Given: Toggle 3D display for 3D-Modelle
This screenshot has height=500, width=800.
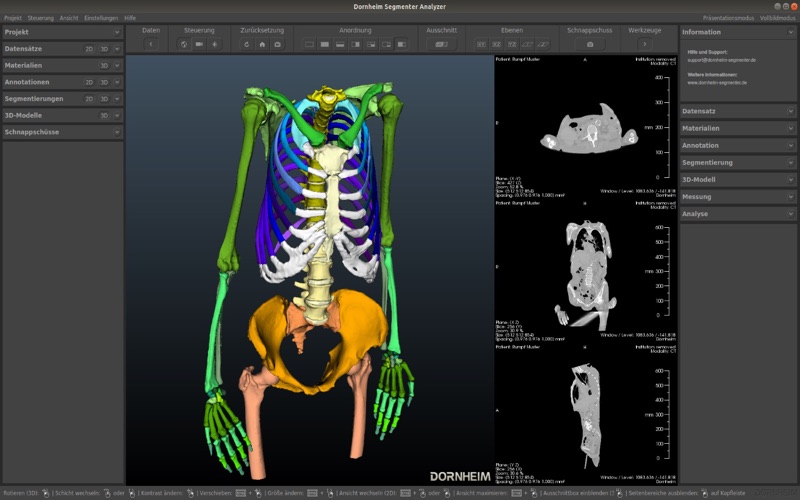Looking at the screenshot, I should point(104,116).
